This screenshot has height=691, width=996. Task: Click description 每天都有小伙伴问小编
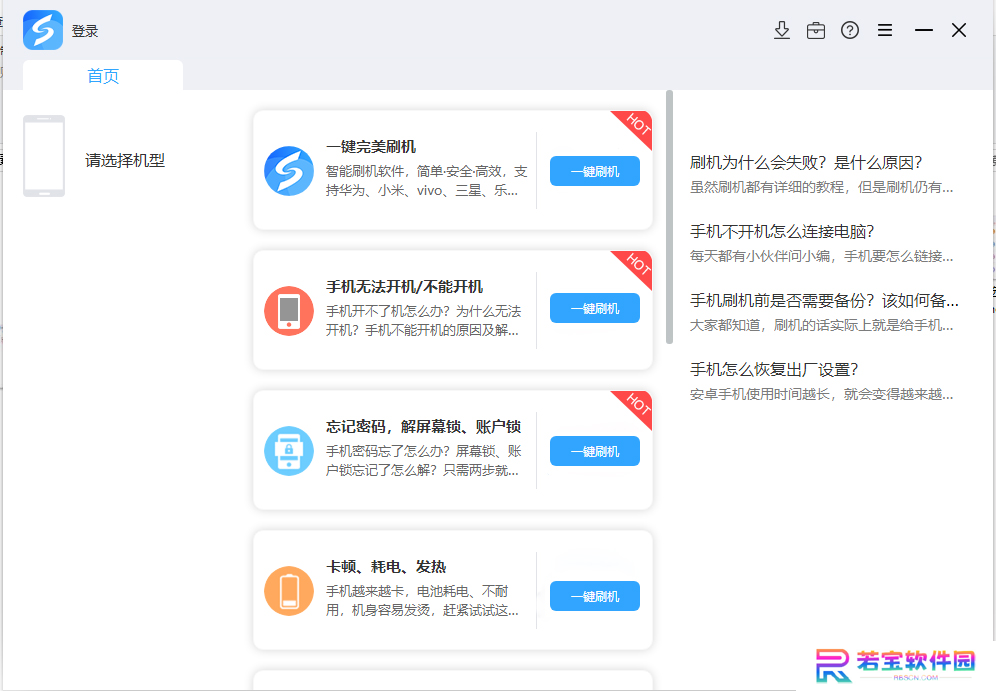pos(821,256)
